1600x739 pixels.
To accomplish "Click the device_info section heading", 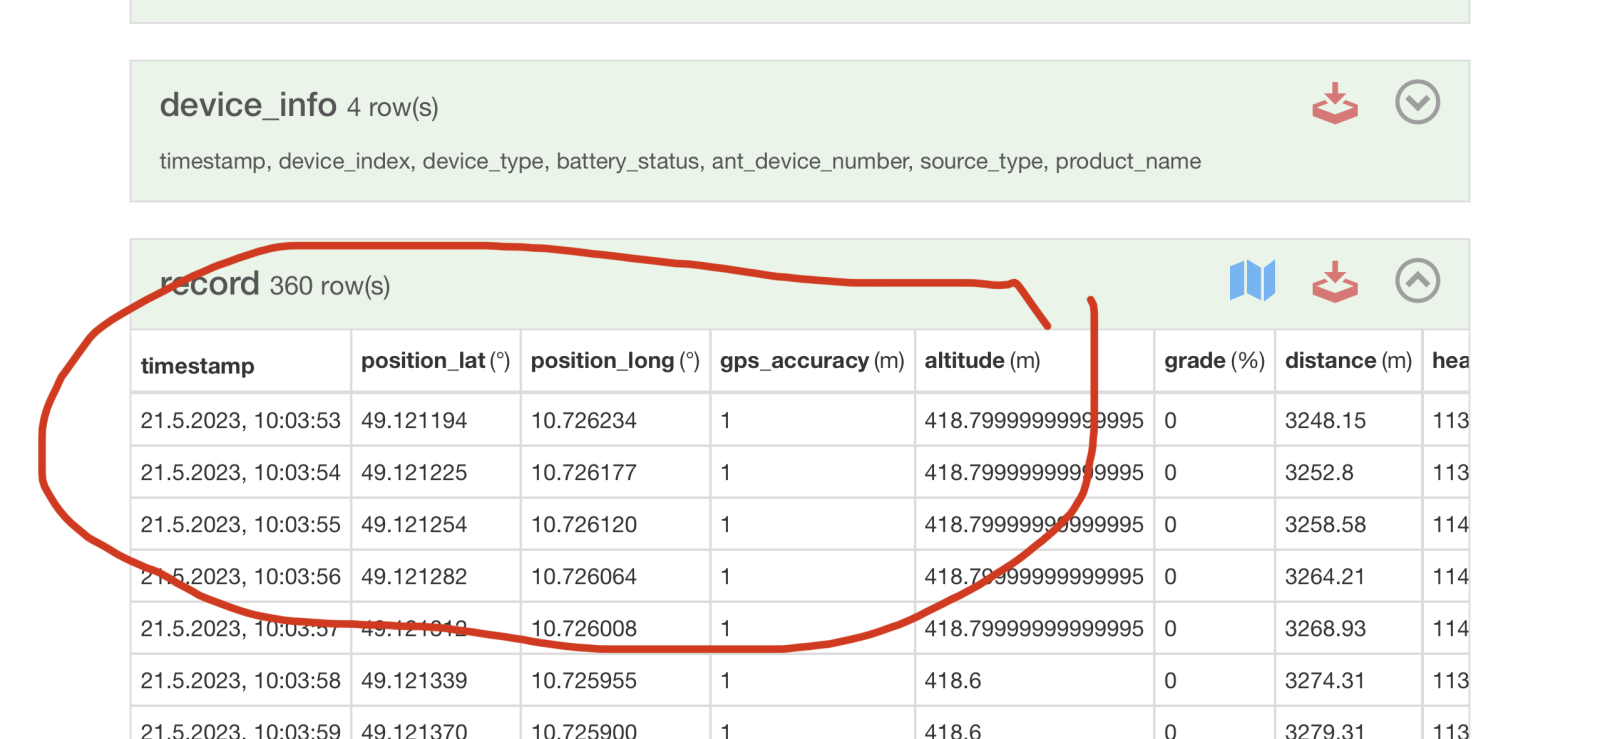I will tap(248, 105).
